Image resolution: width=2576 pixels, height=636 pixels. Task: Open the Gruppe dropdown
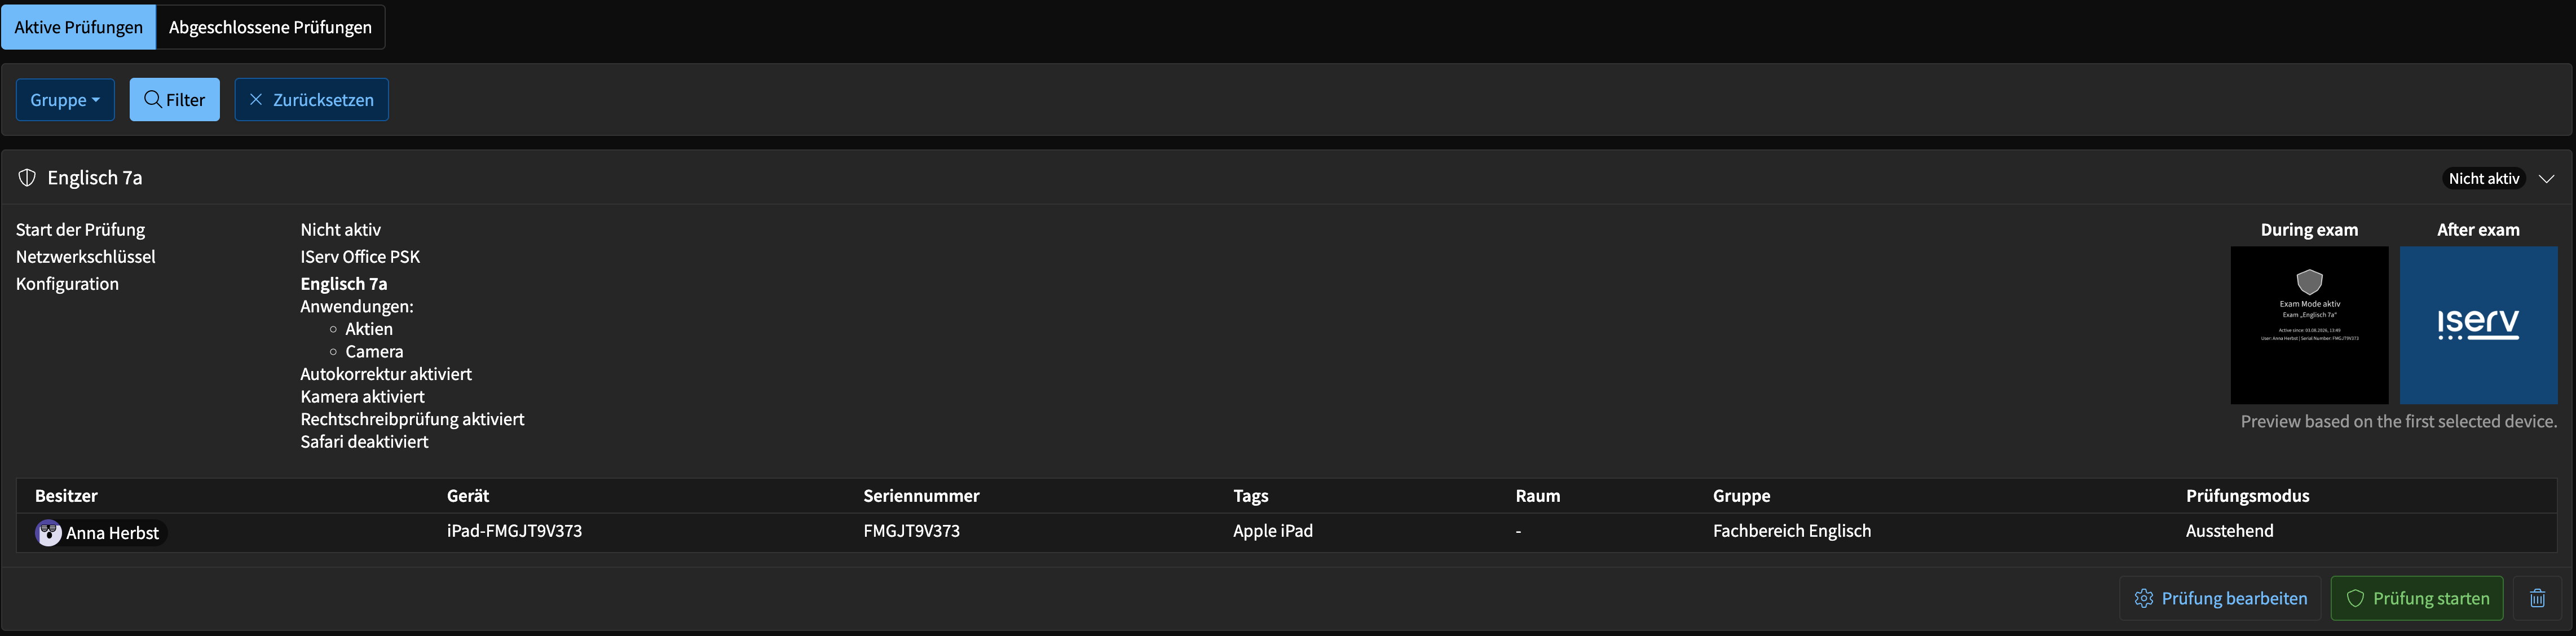pyautogui.click(x=65, y=100)
